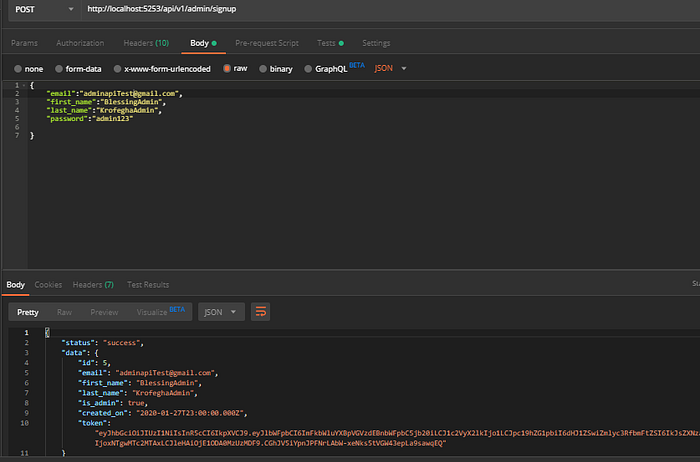The width and height of the screenshot is (700, 462).
Task: Select the form-data radio button
Action: pyautogui.click(x=59, y=69)
